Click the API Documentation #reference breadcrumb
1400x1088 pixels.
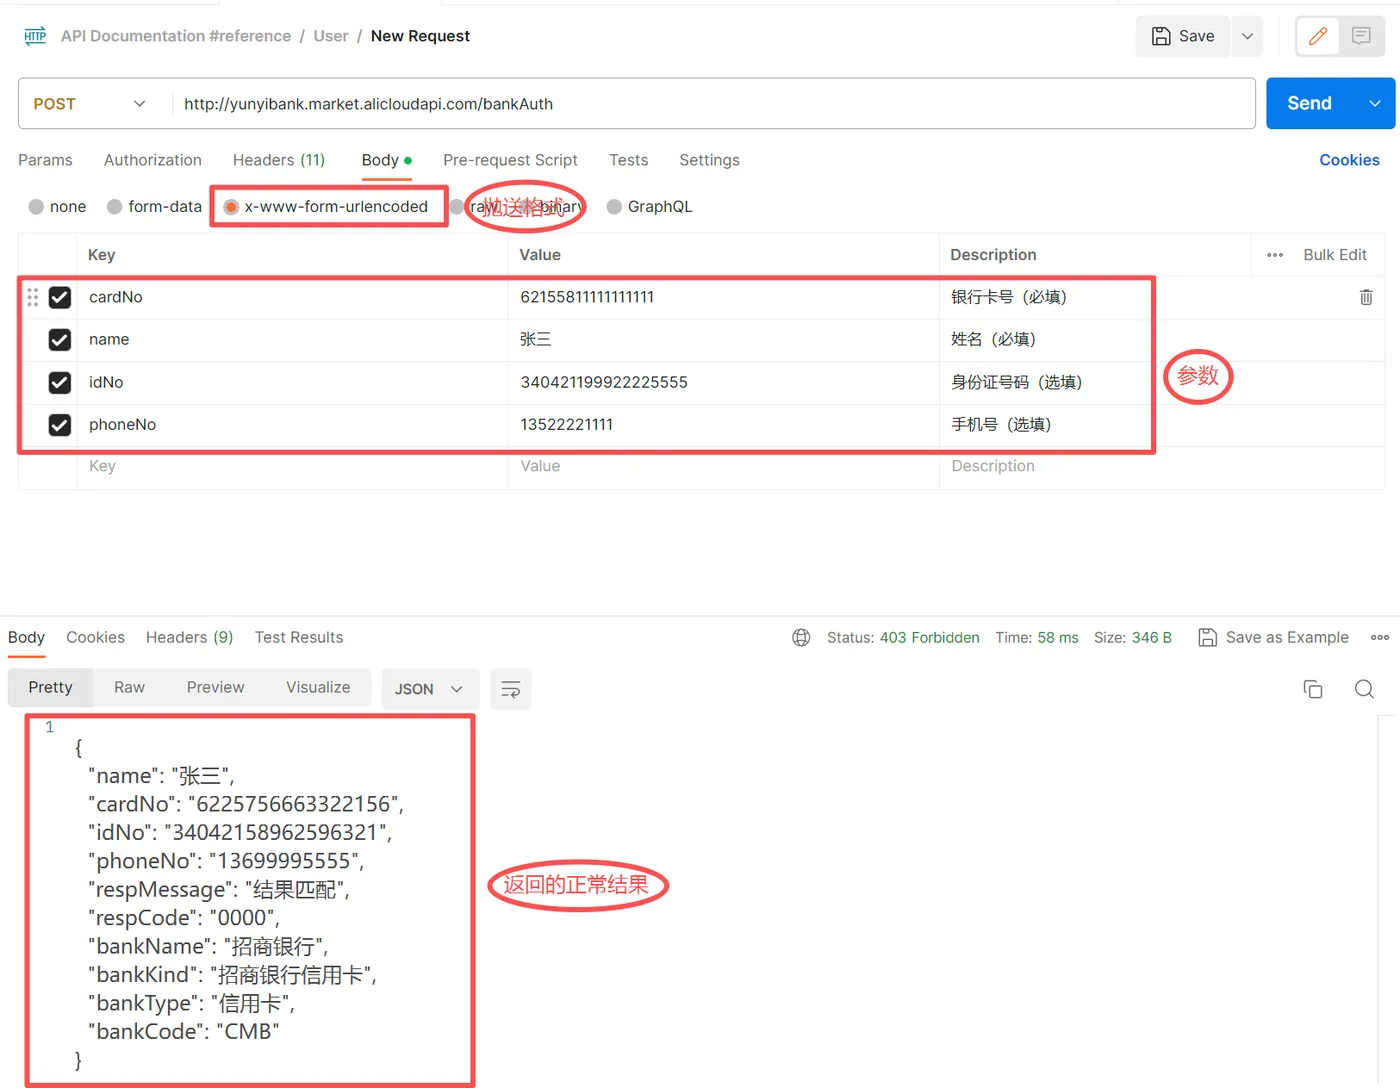click(176, 36)
